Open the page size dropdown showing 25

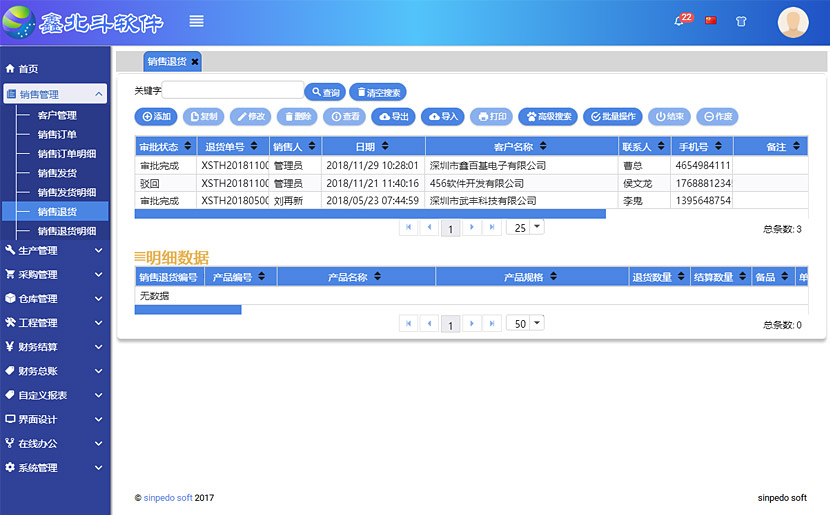[525, 227]
